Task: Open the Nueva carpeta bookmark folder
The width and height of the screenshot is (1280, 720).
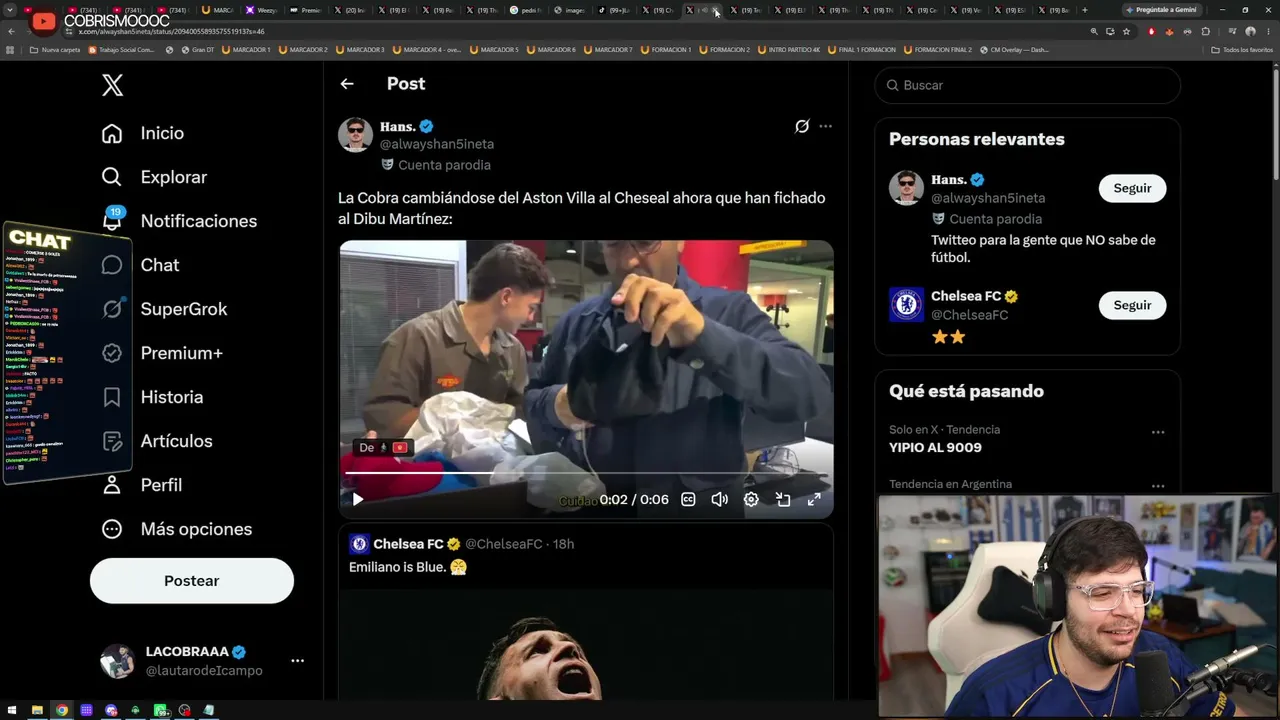Action: pos(55,50)
